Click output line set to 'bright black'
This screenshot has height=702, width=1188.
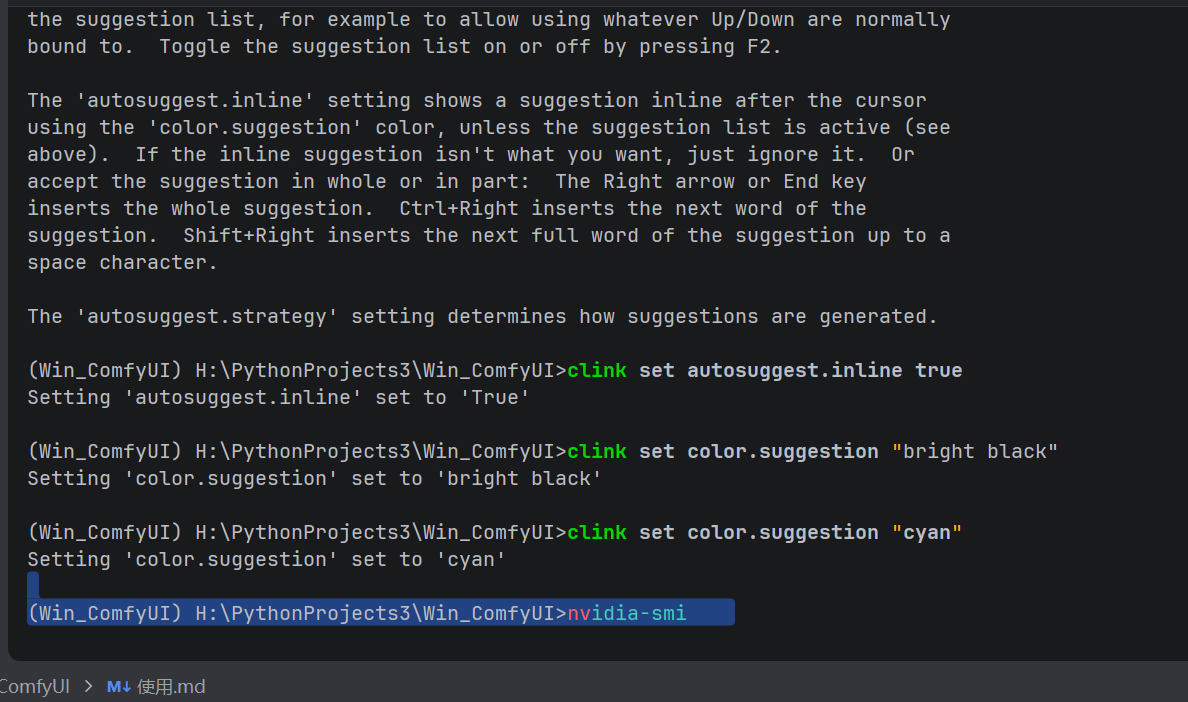[314, 479]
